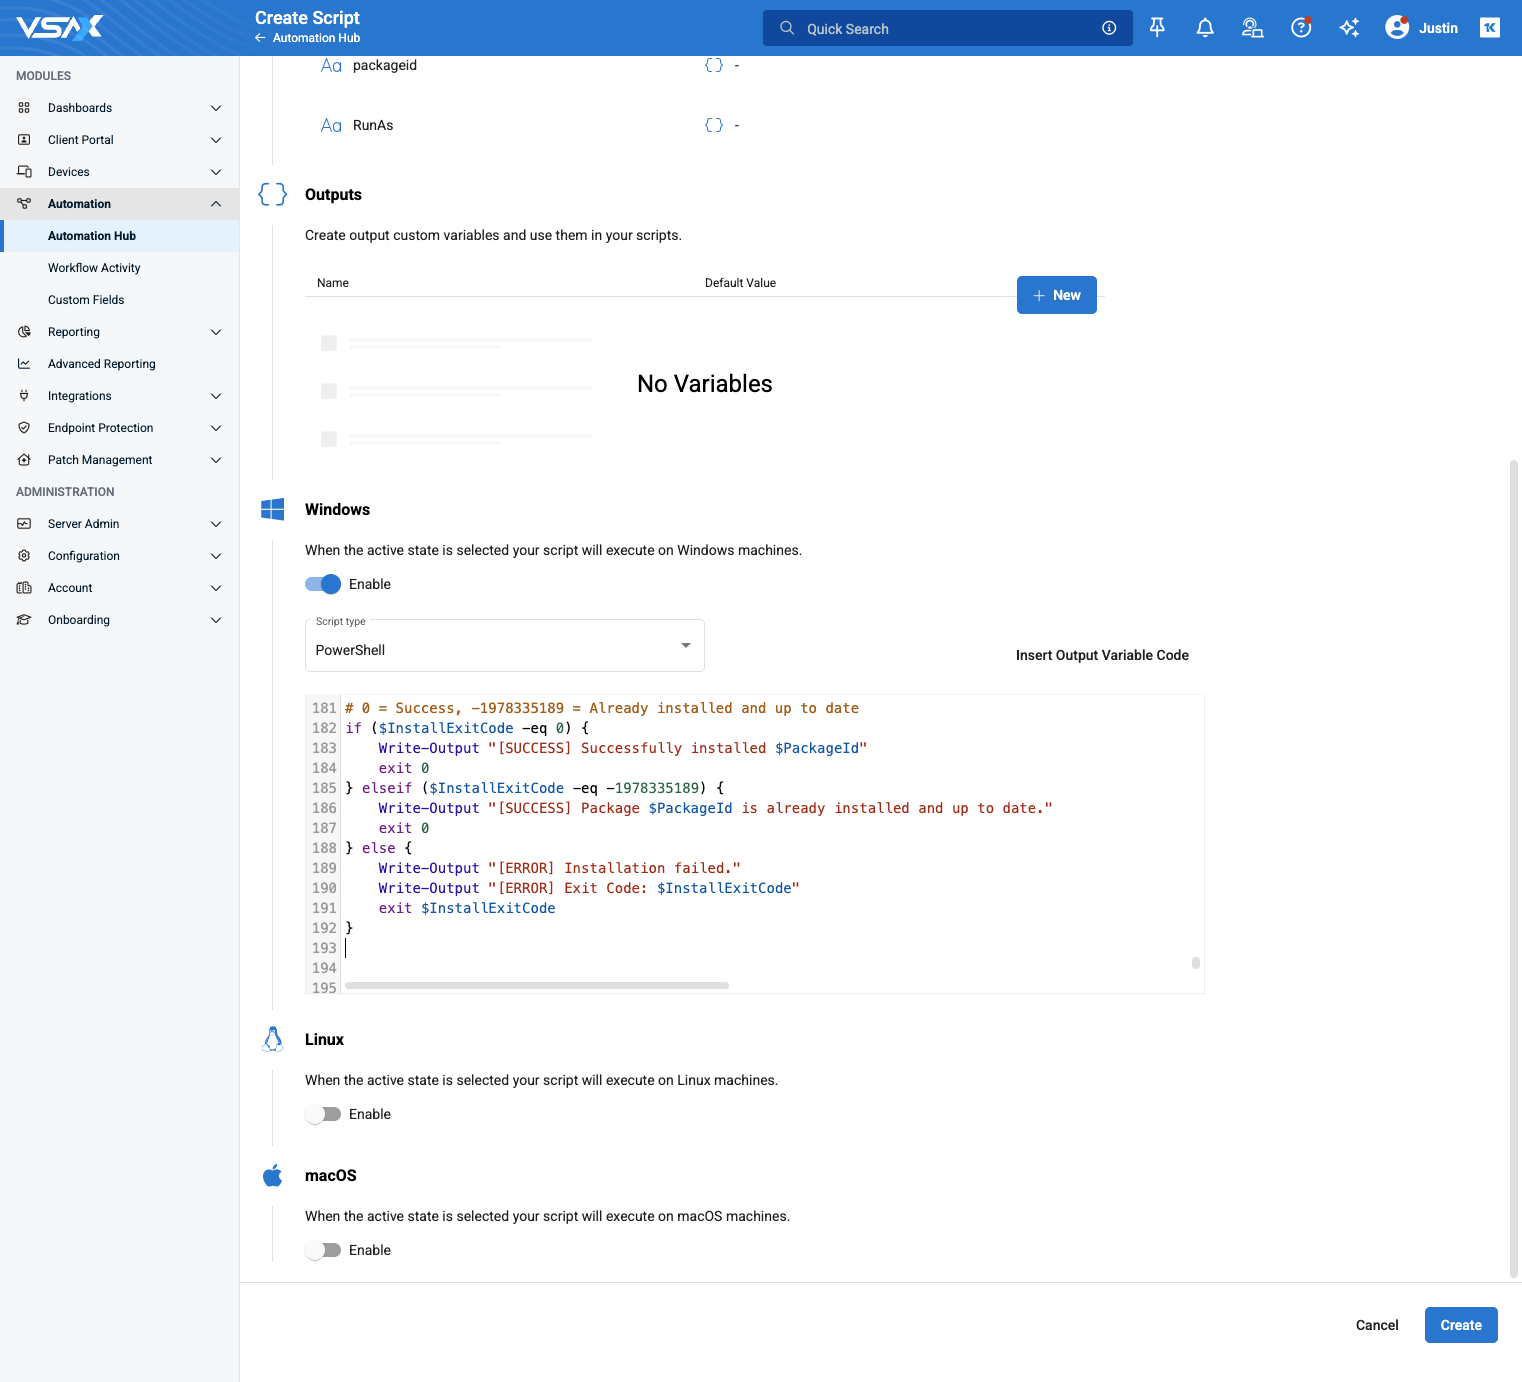
Task: Open Workflow Activity in sidebar
Action: click(94, 268)
